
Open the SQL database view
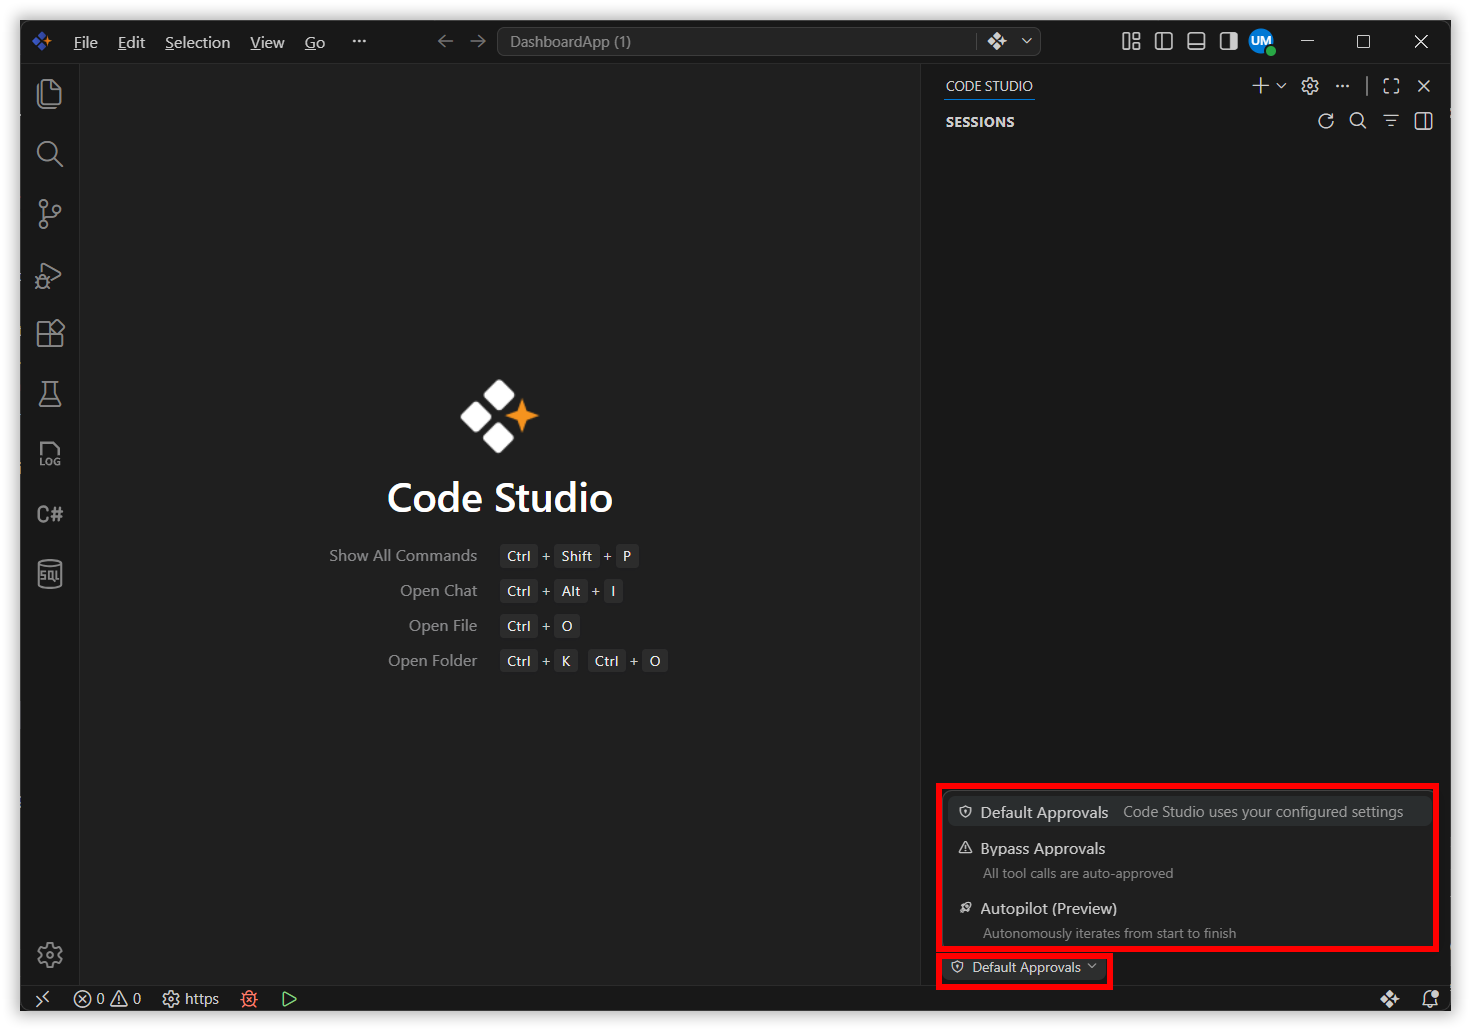tap(50, 574)
